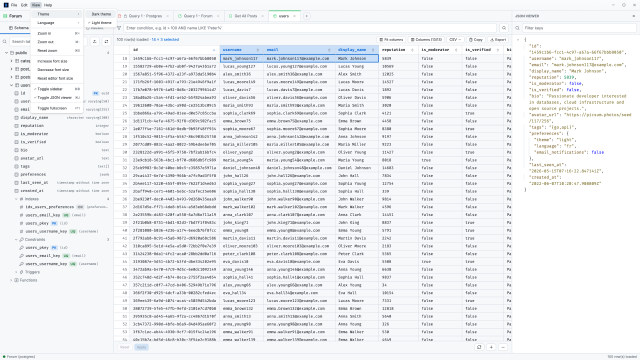Open the Help menu
The image size is (640, 360).
click(48, 5)
